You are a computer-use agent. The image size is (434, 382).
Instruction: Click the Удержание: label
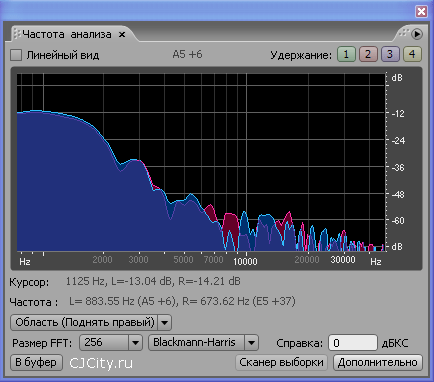click(301, 55)
